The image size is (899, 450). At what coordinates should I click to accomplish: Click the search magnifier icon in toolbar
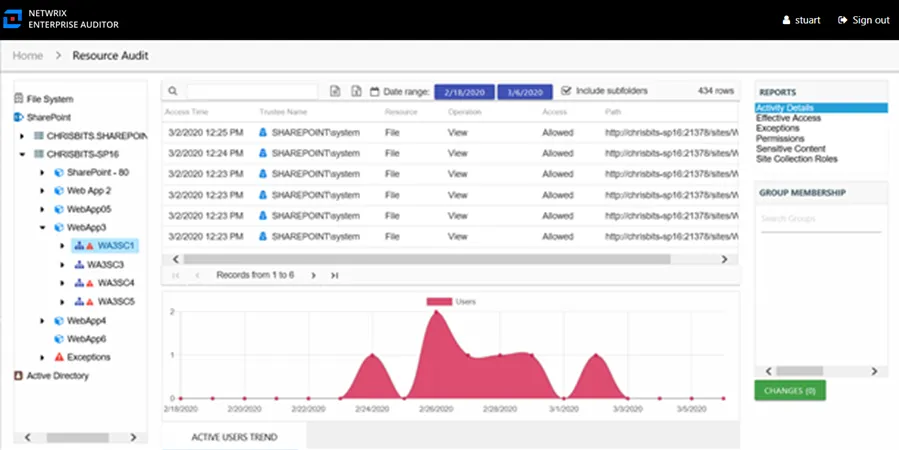click(173, 91)
